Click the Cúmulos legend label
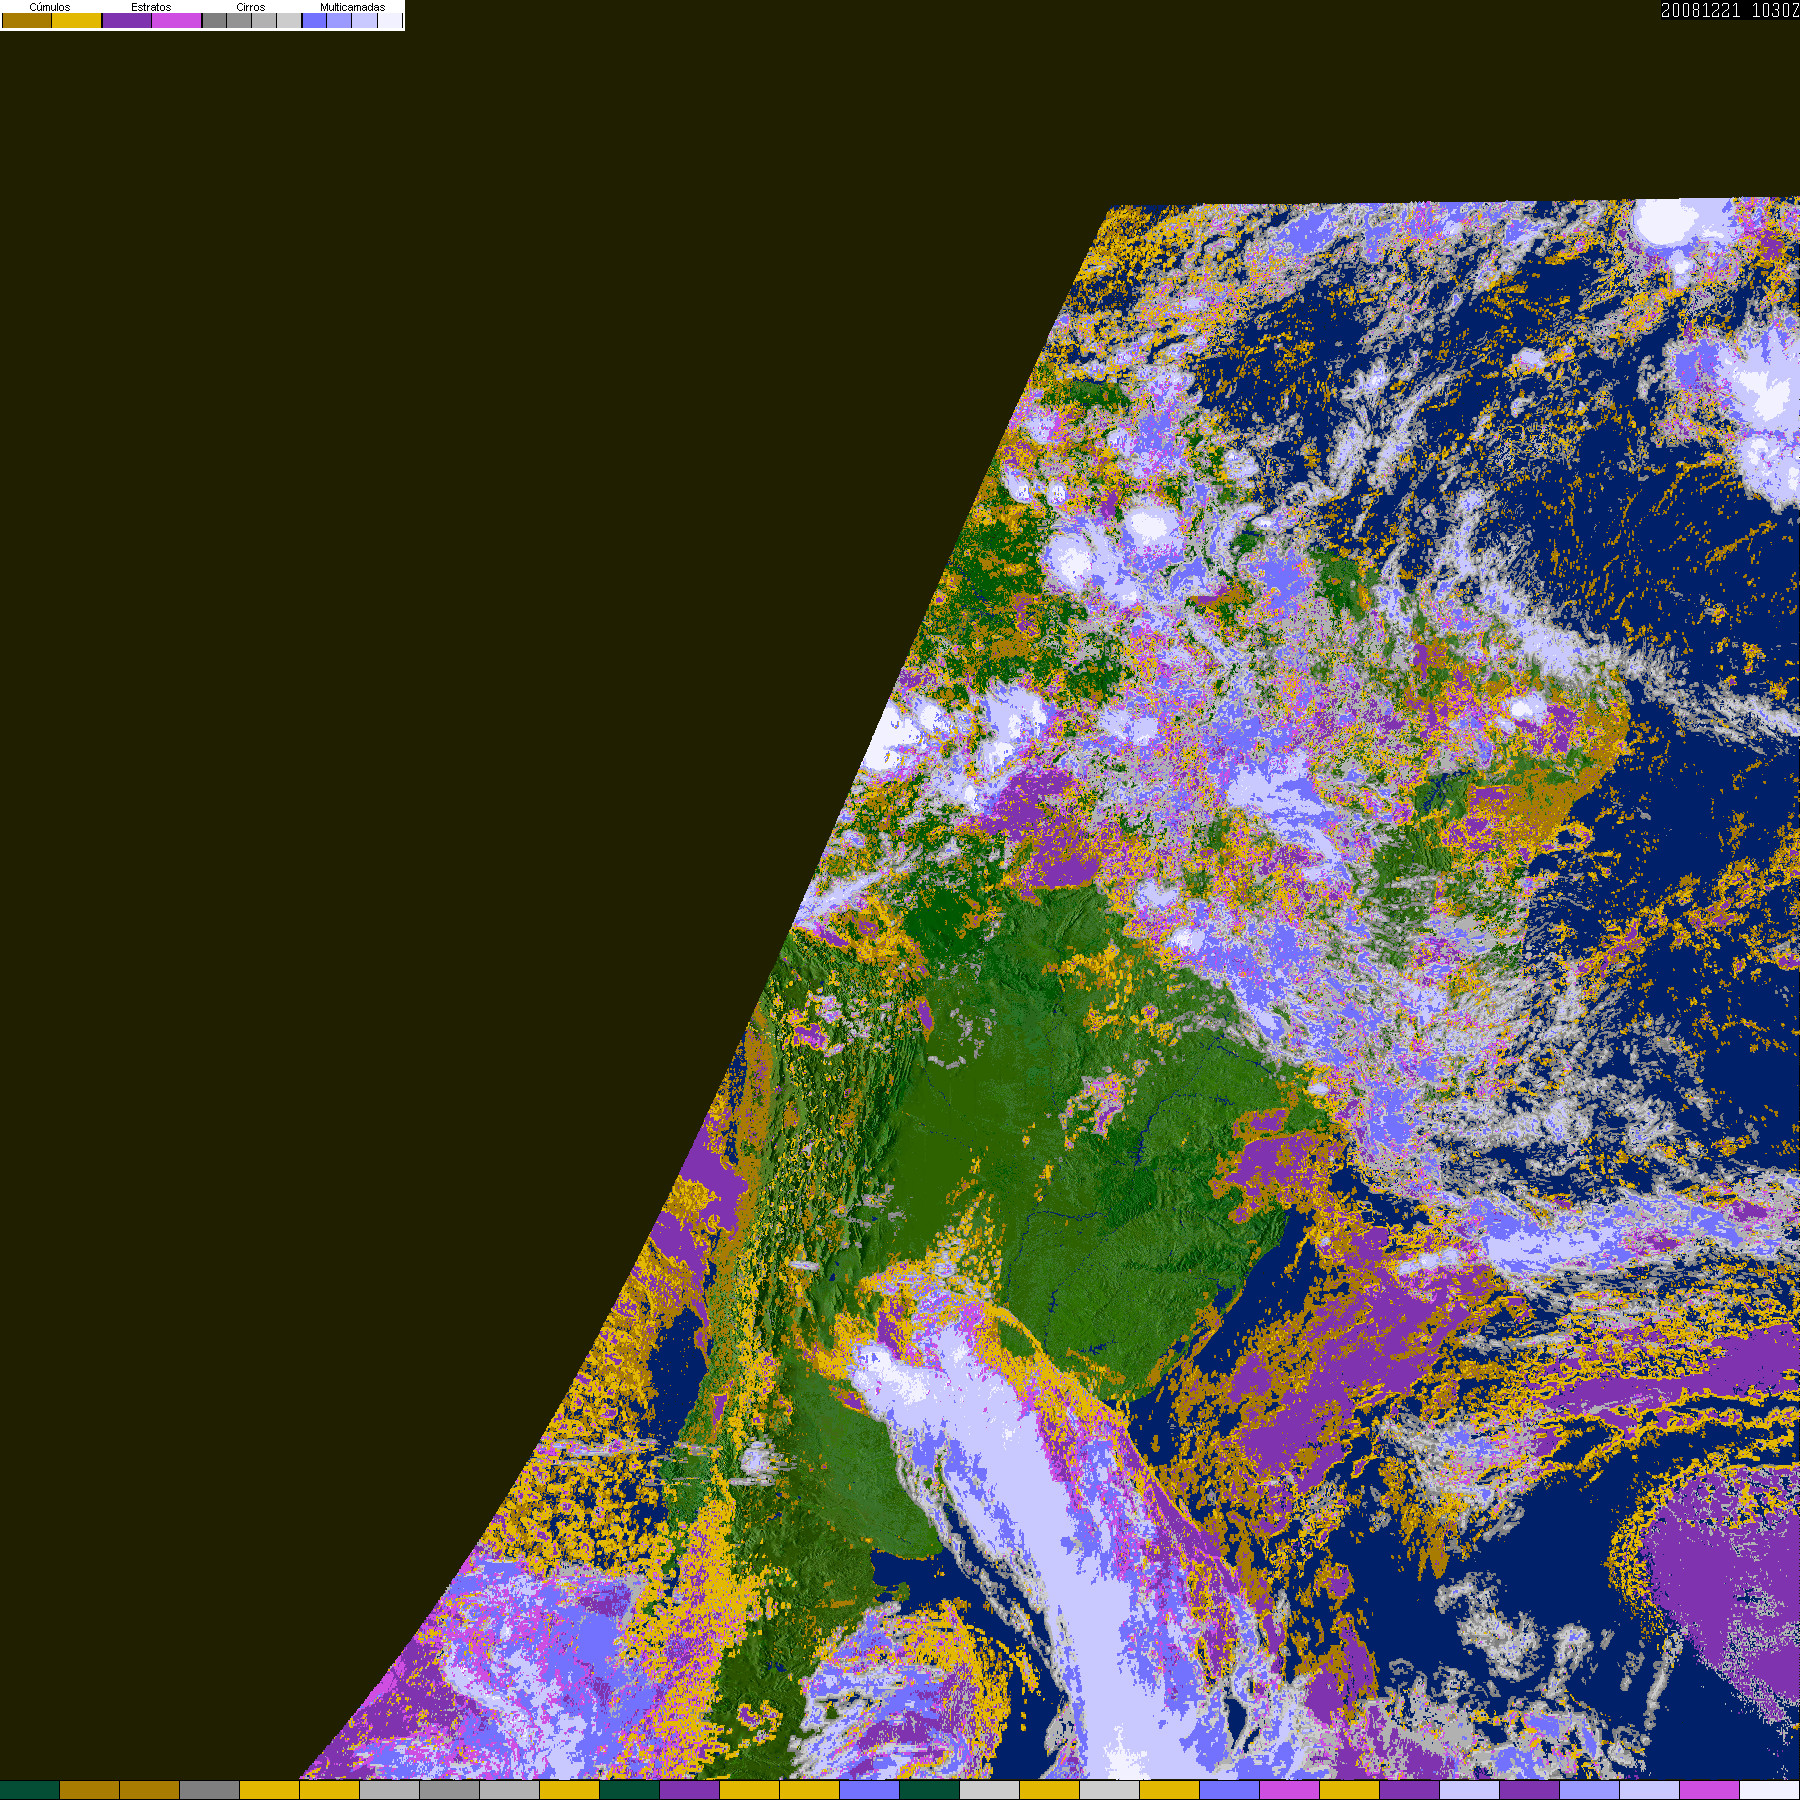The width and height of the screenshot is (1800, 1800). (50, 7)
